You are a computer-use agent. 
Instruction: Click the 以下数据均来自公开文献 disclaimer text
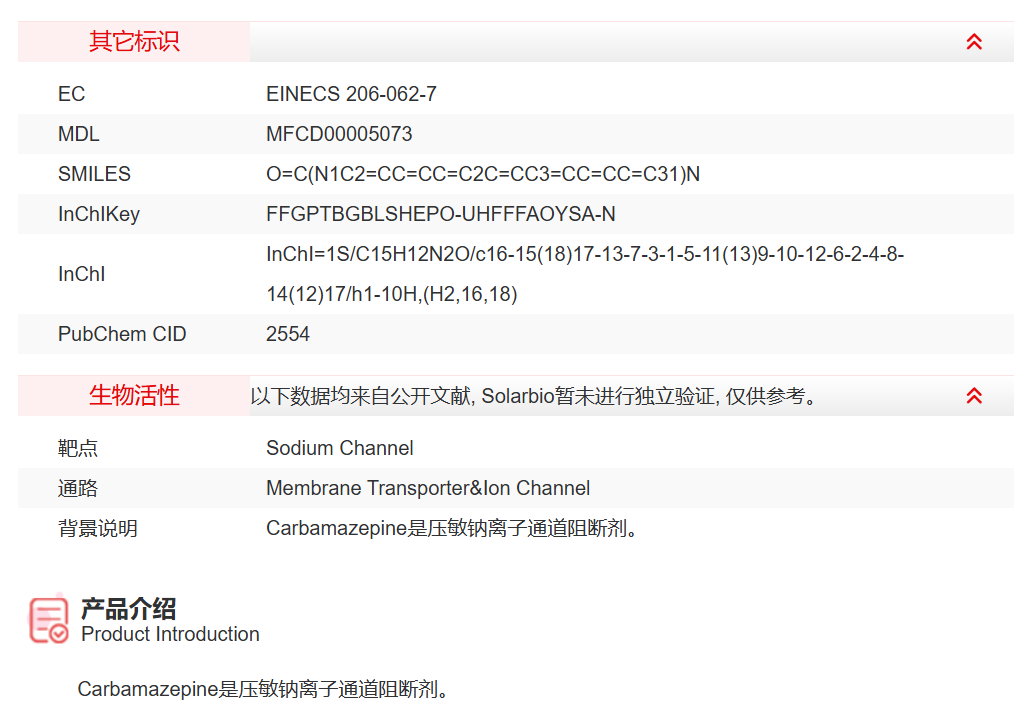pyautogui.click(x=534, y=396)
